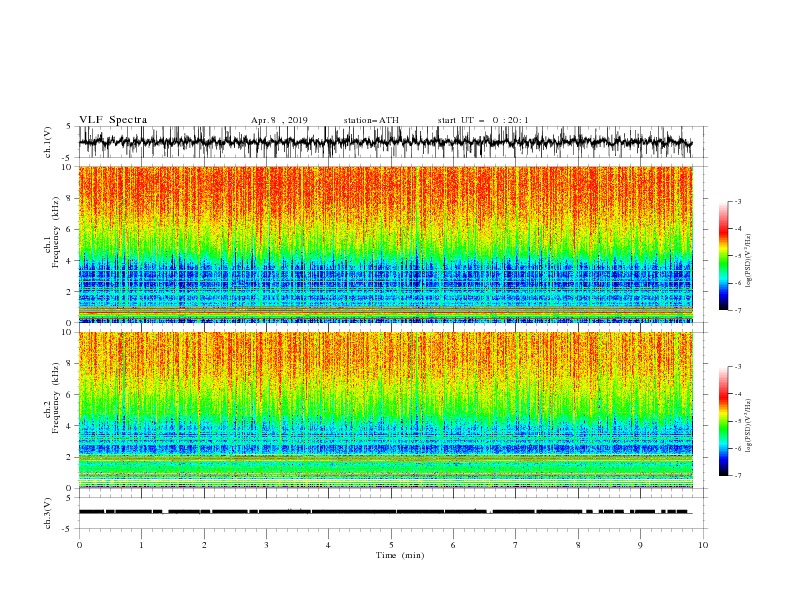
Task: Click tick label "10" on the Time axis
Action: click(x=703, y=545)
